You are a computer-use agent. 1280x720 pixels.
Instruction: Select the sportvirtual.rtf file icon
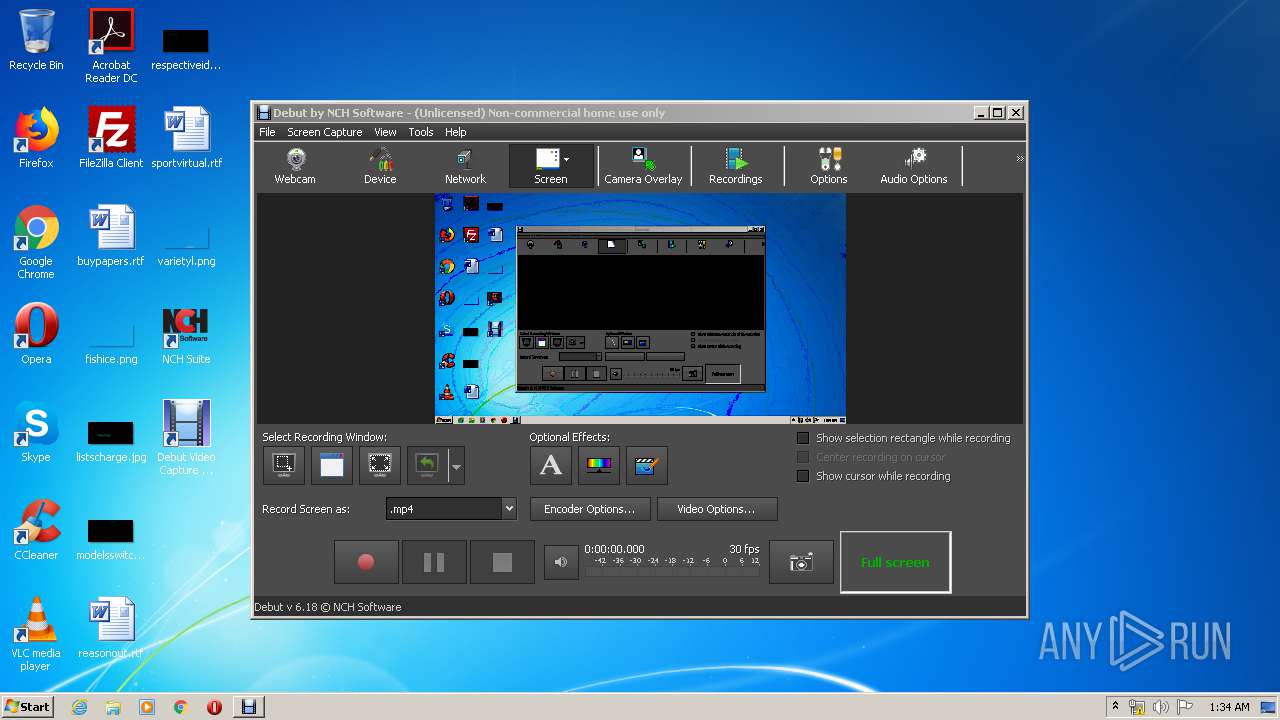point(186,138)
